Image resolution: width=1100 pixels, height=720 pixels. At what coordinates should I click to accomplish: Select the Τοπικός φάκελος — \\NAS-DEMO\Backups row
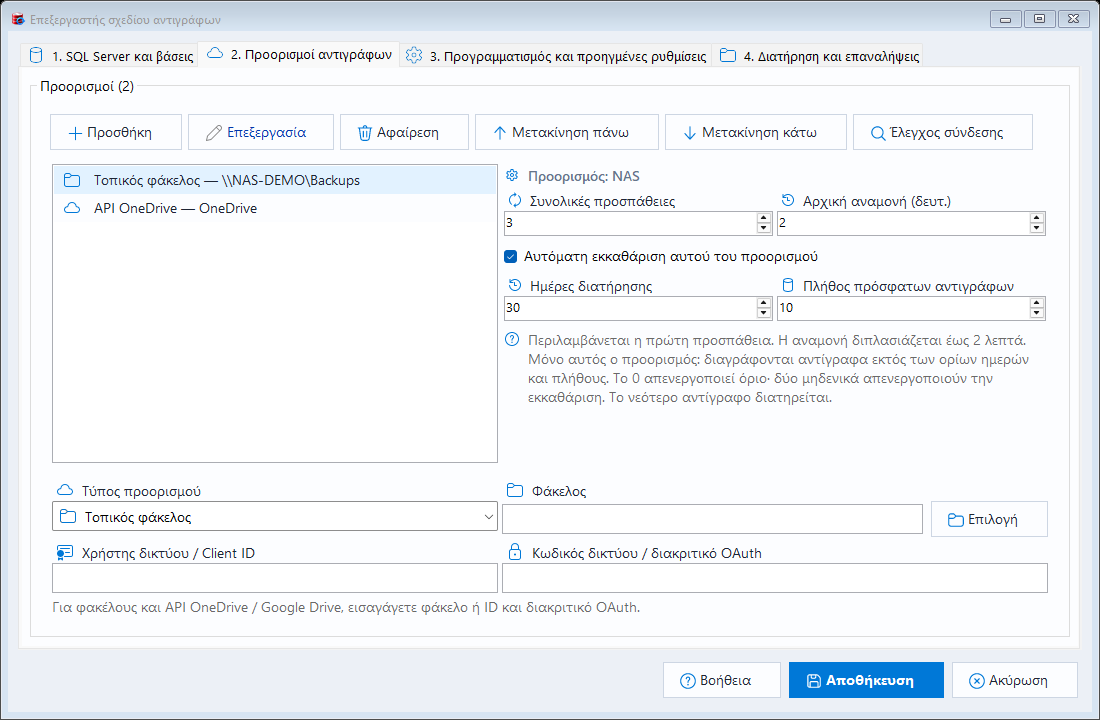click(x=275, y=180)
